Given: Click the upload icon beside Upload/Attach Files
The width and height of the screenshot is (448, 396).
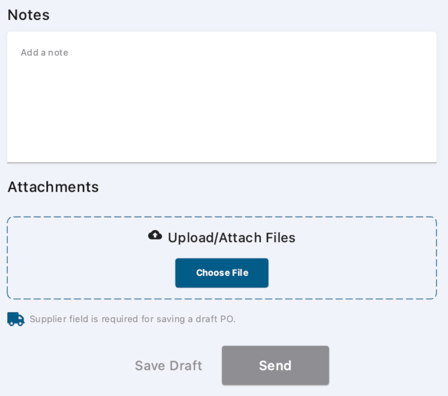Looking at the screenshot, I should click(155, 235).
